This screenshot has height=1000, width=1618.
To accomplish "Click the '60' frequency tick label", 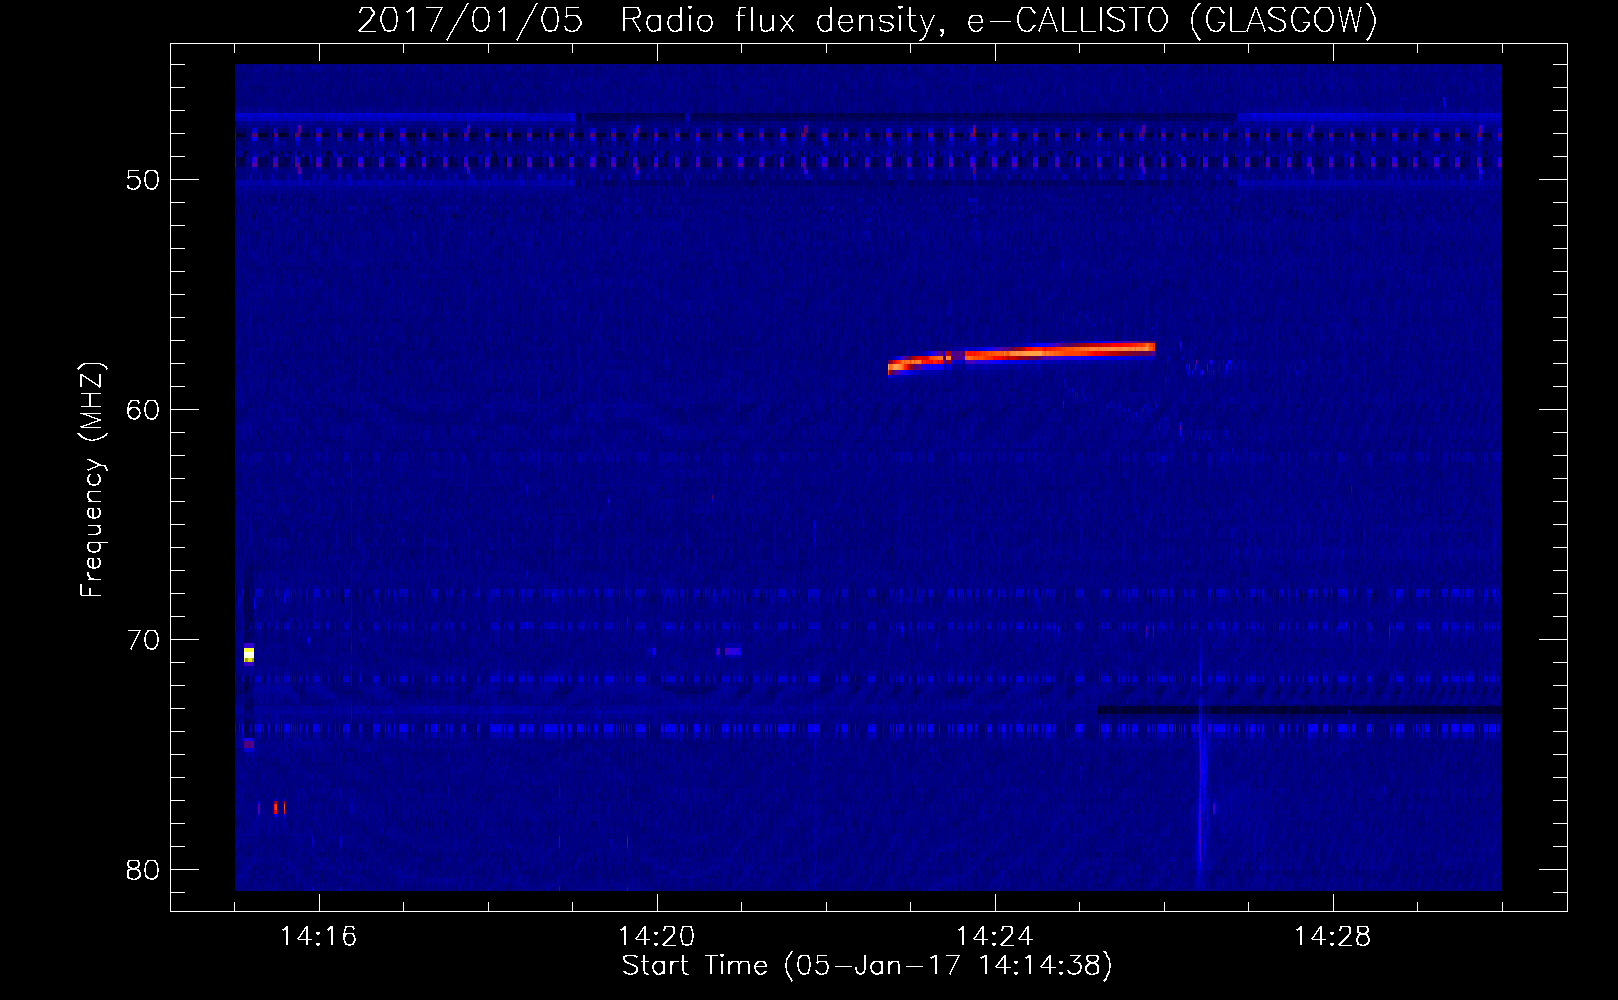I will 143,410.
